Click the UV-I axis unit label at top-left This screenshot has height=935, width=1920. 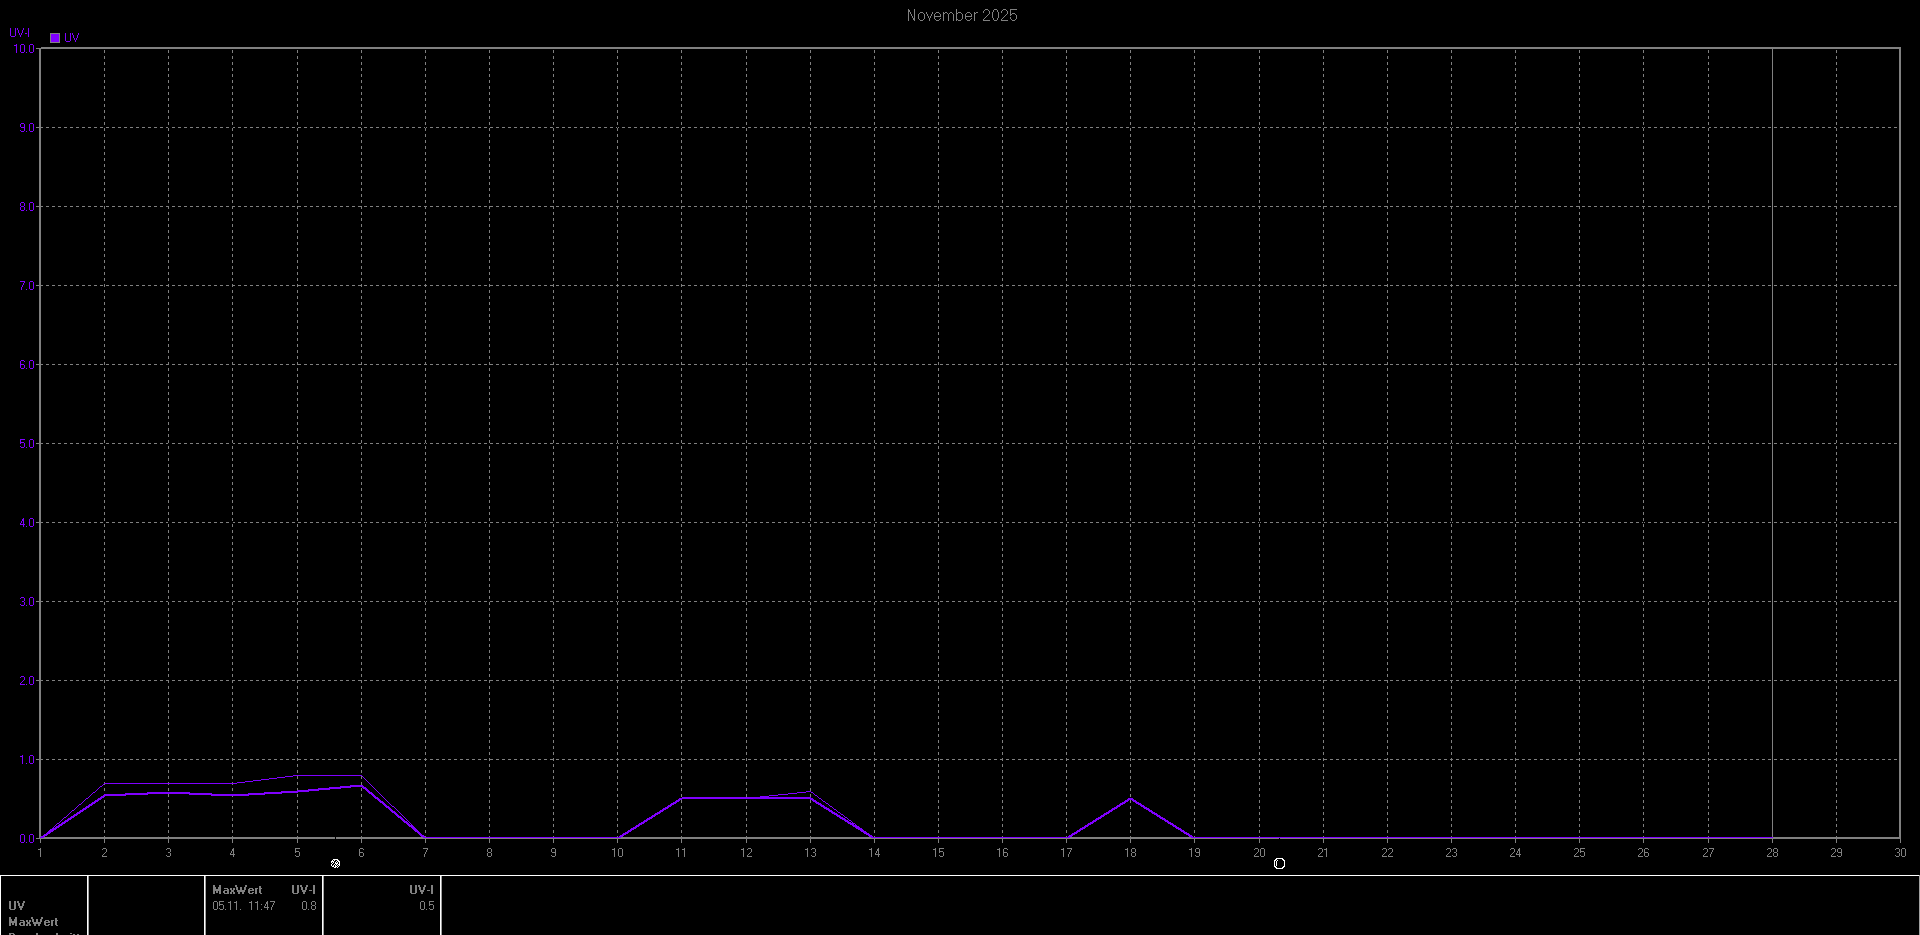pos(19,33)
